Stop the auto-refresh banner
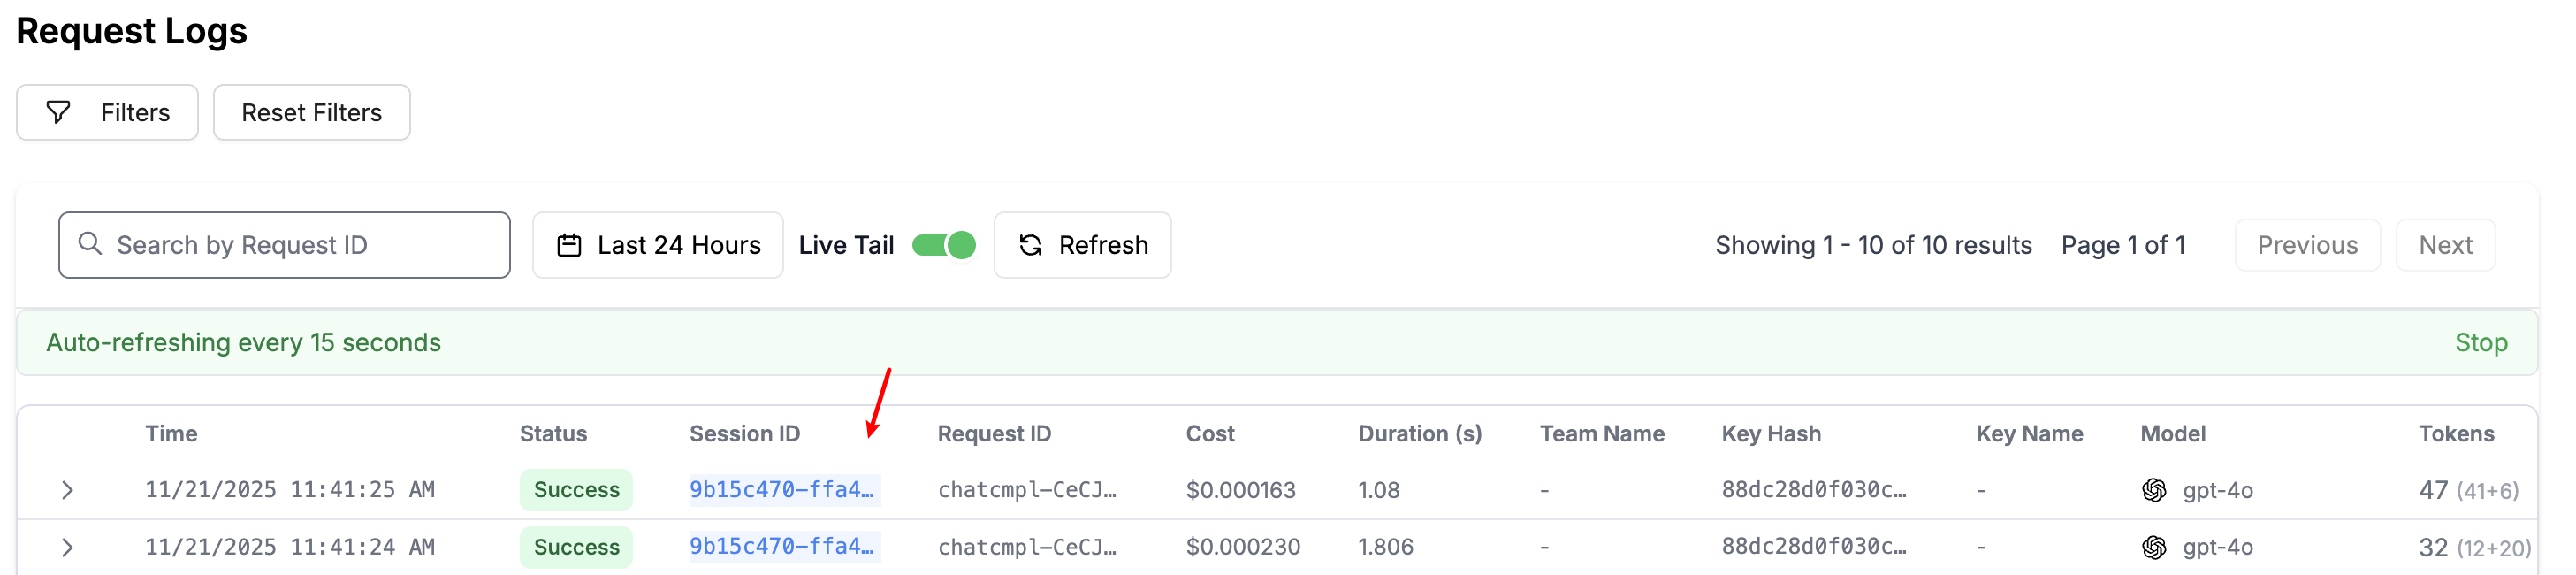Screen dimensions: 2576x575 [x=2480, y=342]
